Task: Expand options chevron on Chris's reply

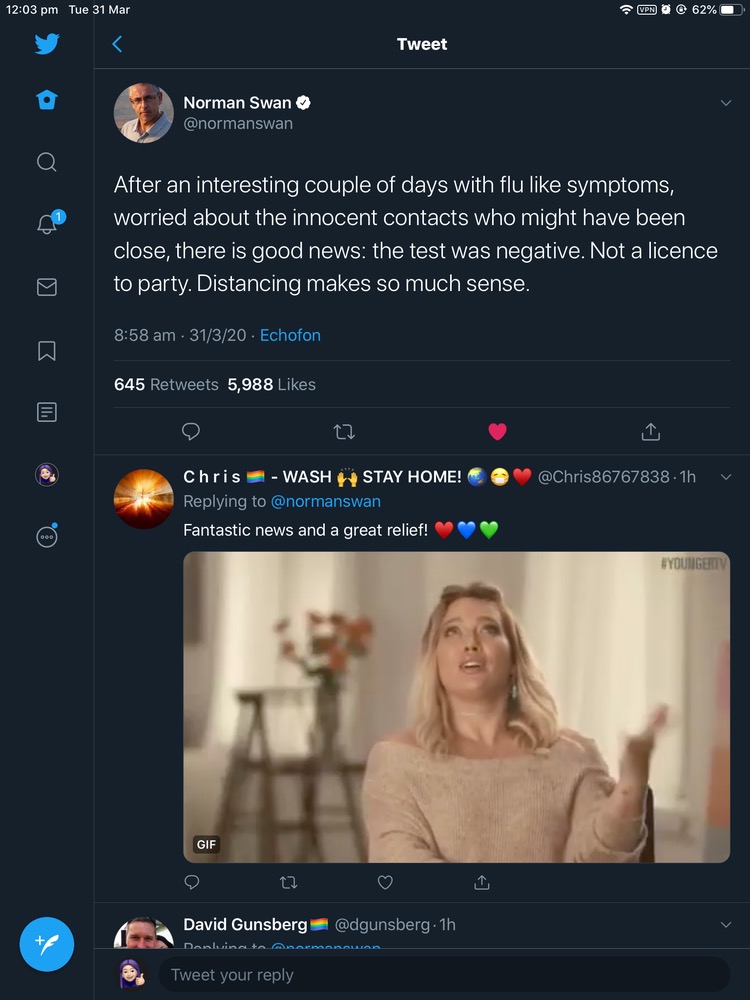Action: pyautogui.click(x=726, y=477)
